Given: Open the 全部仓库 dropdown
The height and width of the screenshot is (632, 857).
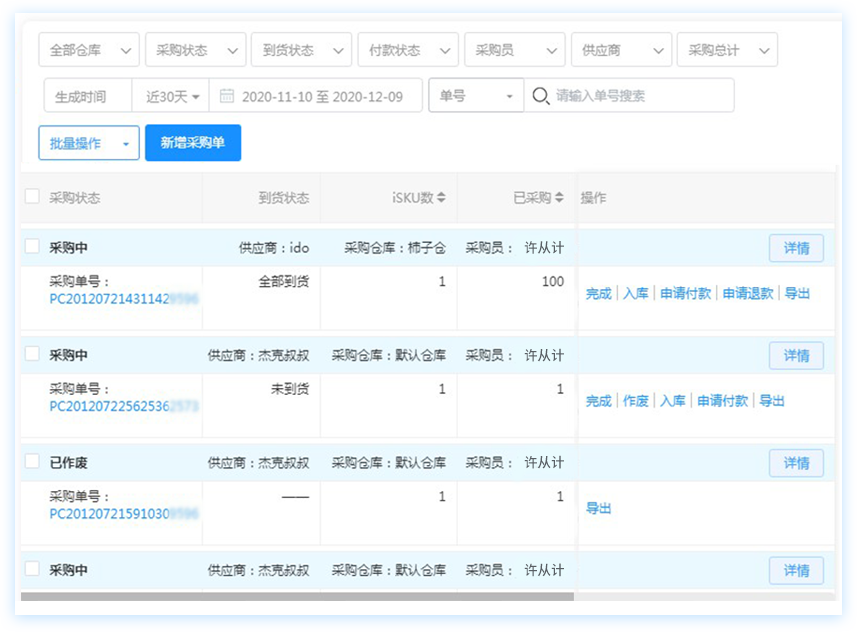Looking at the screenshot, I should pyautogui.click(x=89, y=50).
